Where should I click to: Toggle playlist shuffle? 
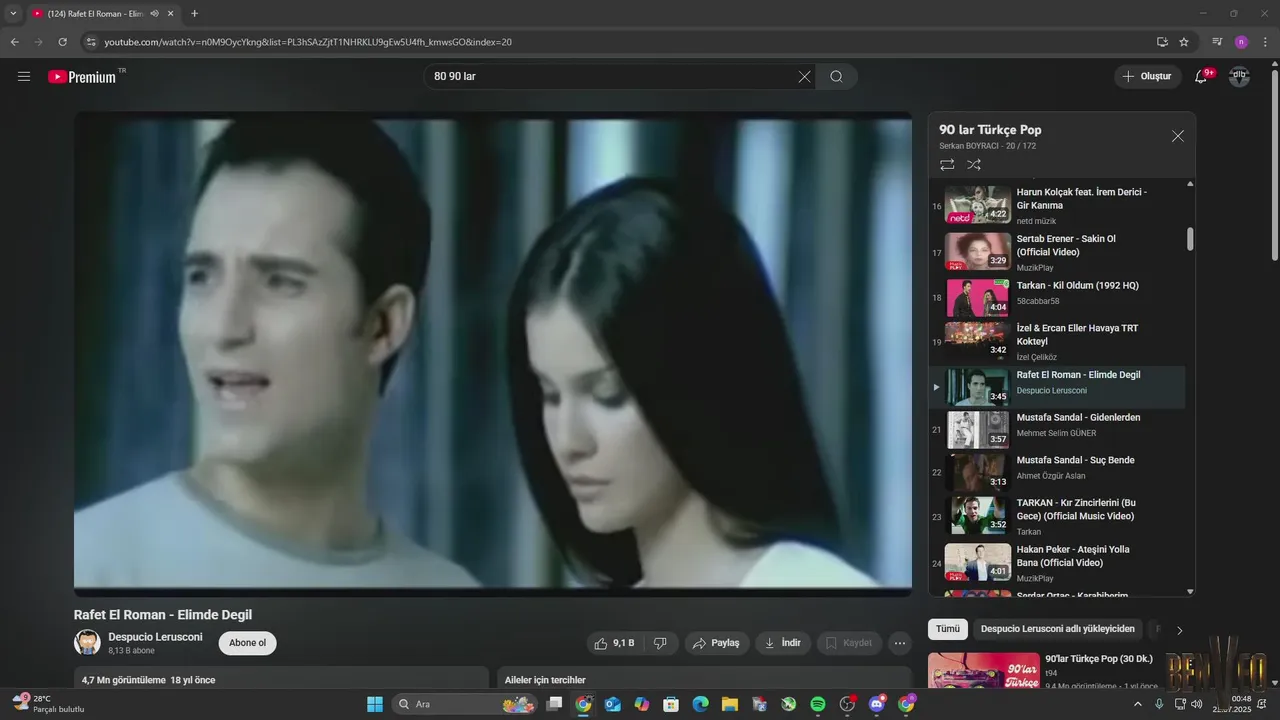[x=974, y=165]
